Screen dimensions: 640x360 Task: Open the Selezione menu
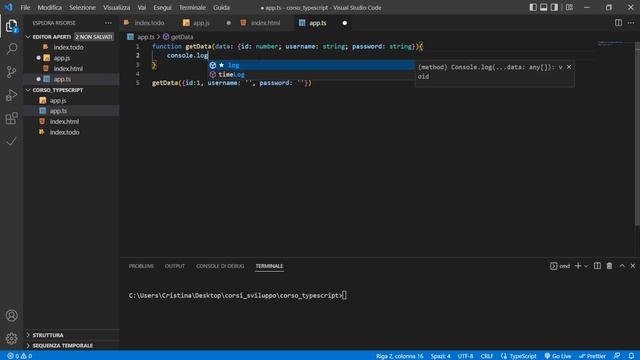coord(82,7)
